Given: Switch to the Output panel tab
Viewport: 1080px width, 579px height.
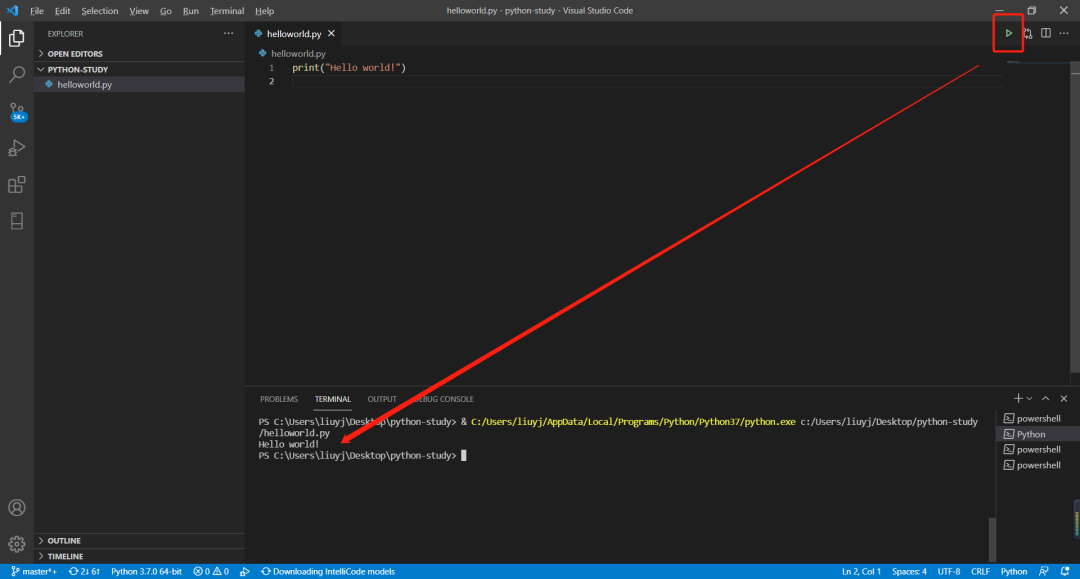Looking at the screenshot, I should [x=382, y=399].
